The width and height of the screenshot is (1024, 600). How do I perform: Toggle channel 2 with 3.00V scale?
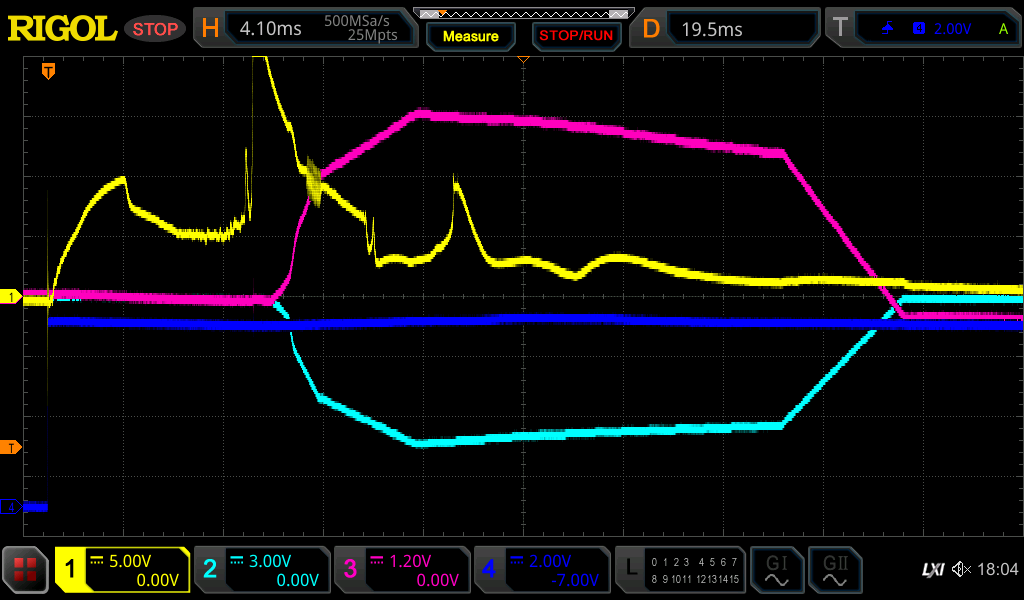[x=261, y=571]
